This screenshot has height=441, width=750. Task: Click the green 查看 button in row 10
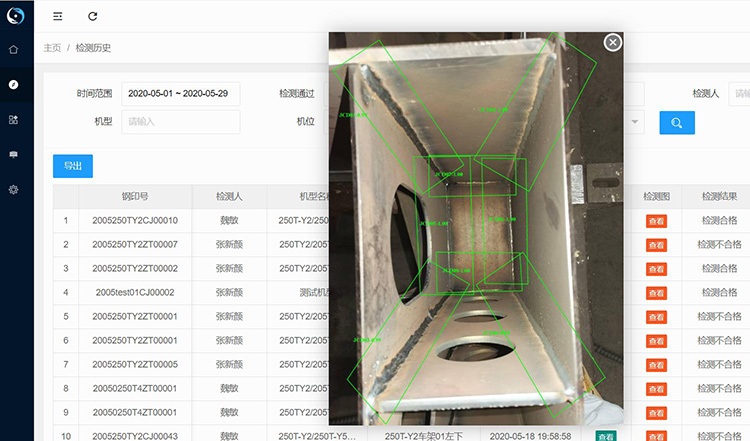point(606,436)
